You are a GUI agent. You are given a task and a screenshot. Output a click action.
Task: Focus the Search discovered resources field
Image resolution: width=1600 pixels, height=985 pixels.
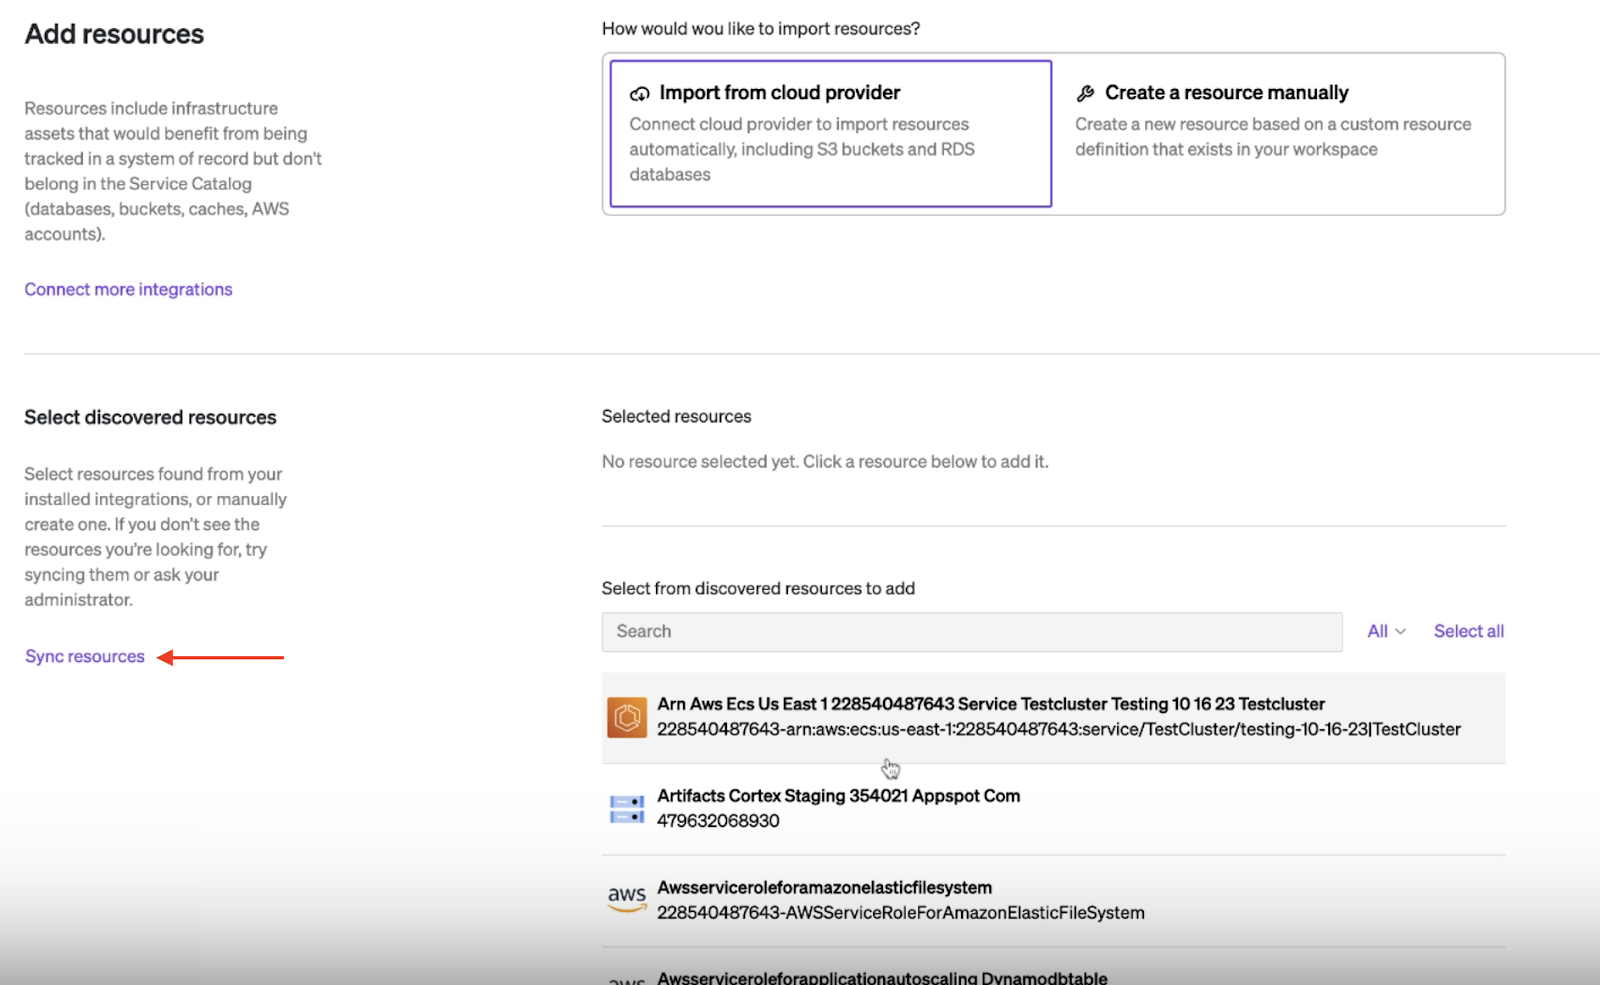[x=971, y=632]
